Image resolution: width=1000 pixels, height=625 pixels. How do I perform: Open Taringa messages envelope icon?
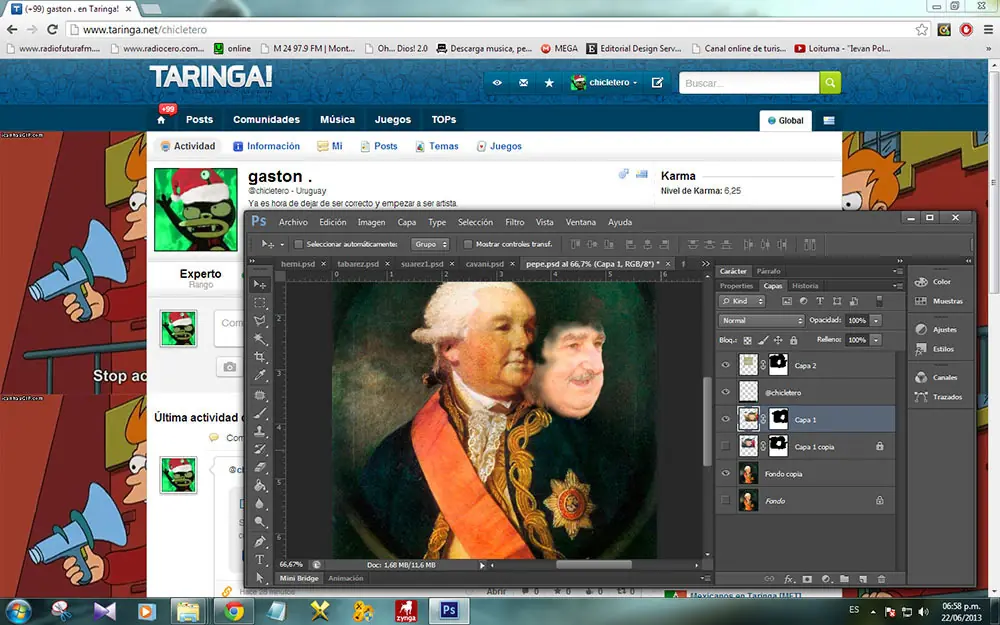(x=523, y=82)
